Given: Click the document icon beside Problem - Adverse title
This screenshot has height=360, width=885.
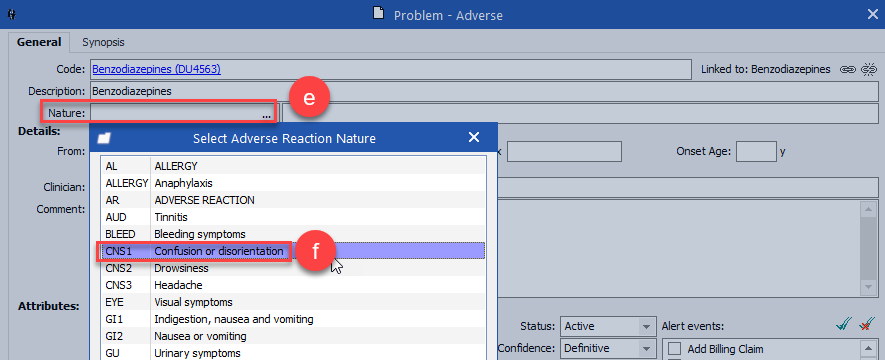Looking at the screenshot, I should pos(379,14).
